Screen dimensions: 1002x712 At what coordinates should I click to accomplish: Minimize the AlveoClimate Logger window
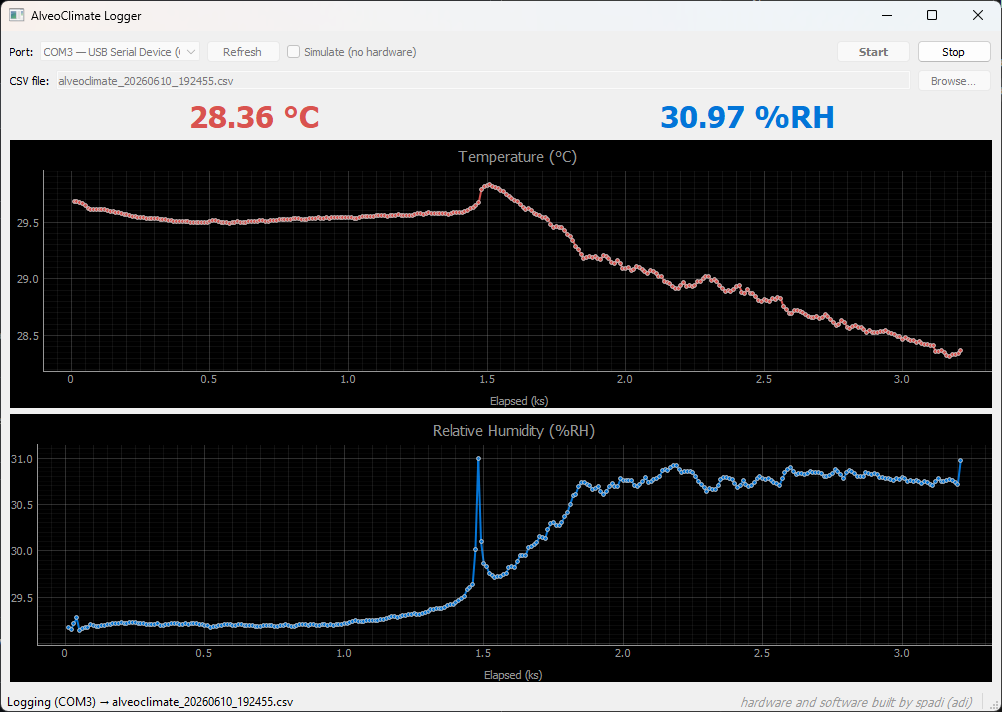[x=886, y=15]
